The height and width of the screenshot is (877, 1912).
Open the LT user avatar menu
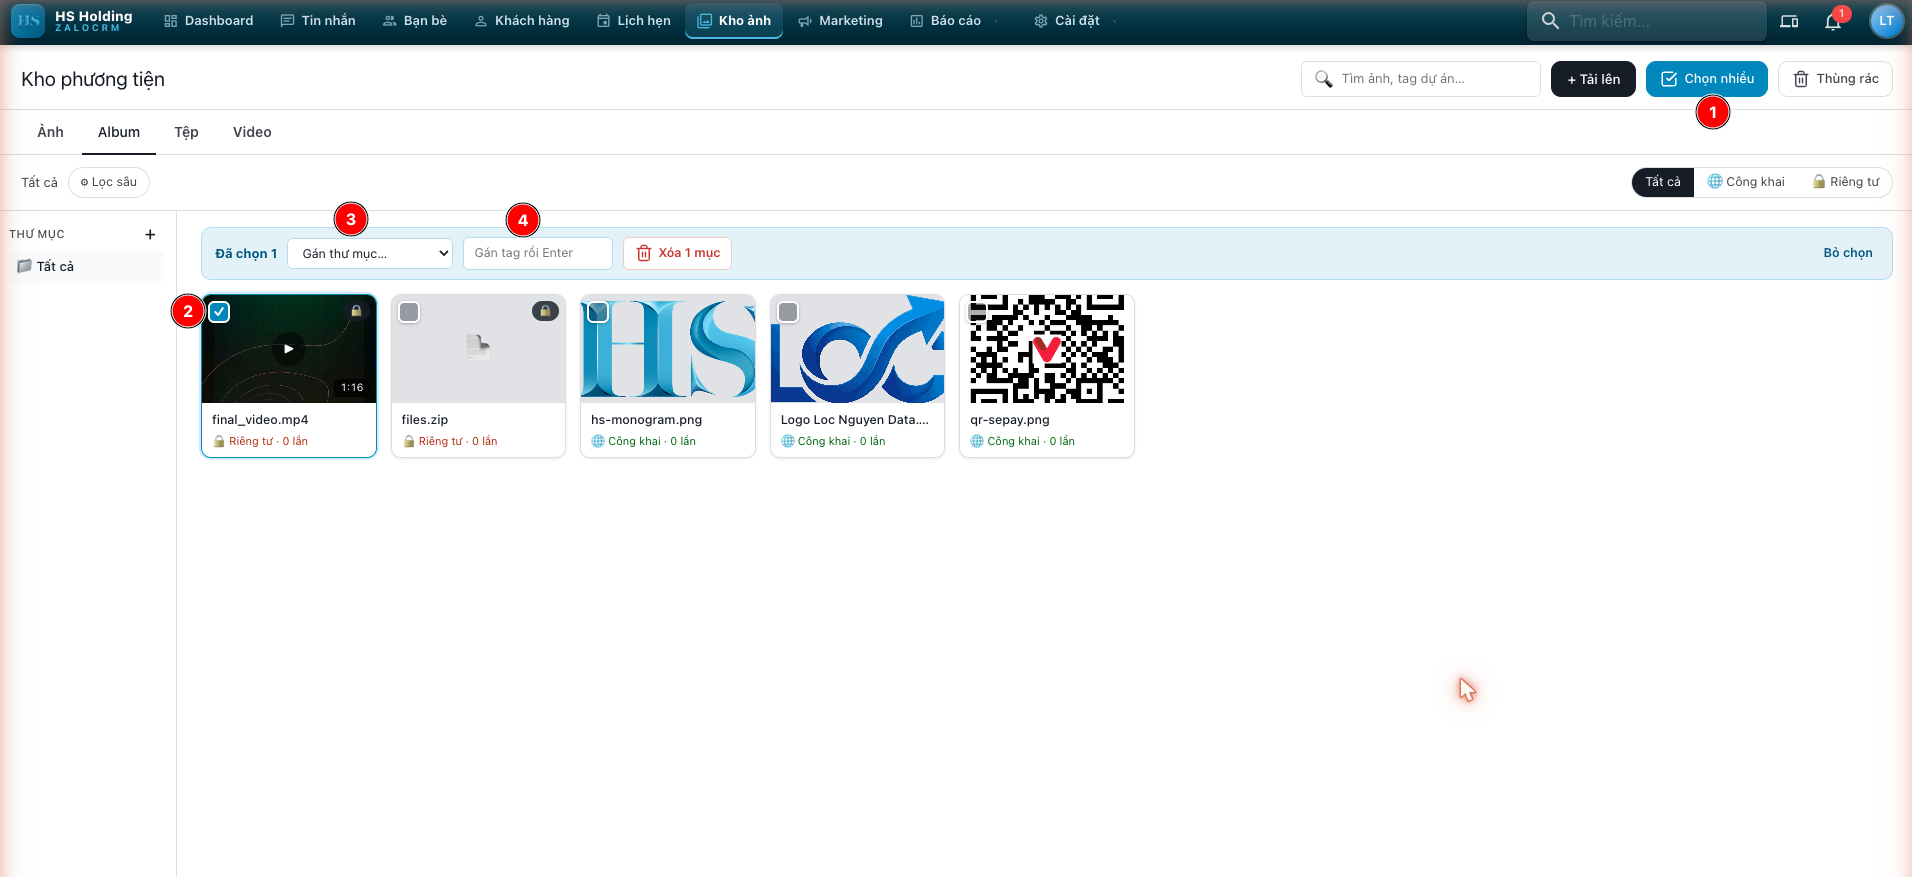(x=1886, y=21)
